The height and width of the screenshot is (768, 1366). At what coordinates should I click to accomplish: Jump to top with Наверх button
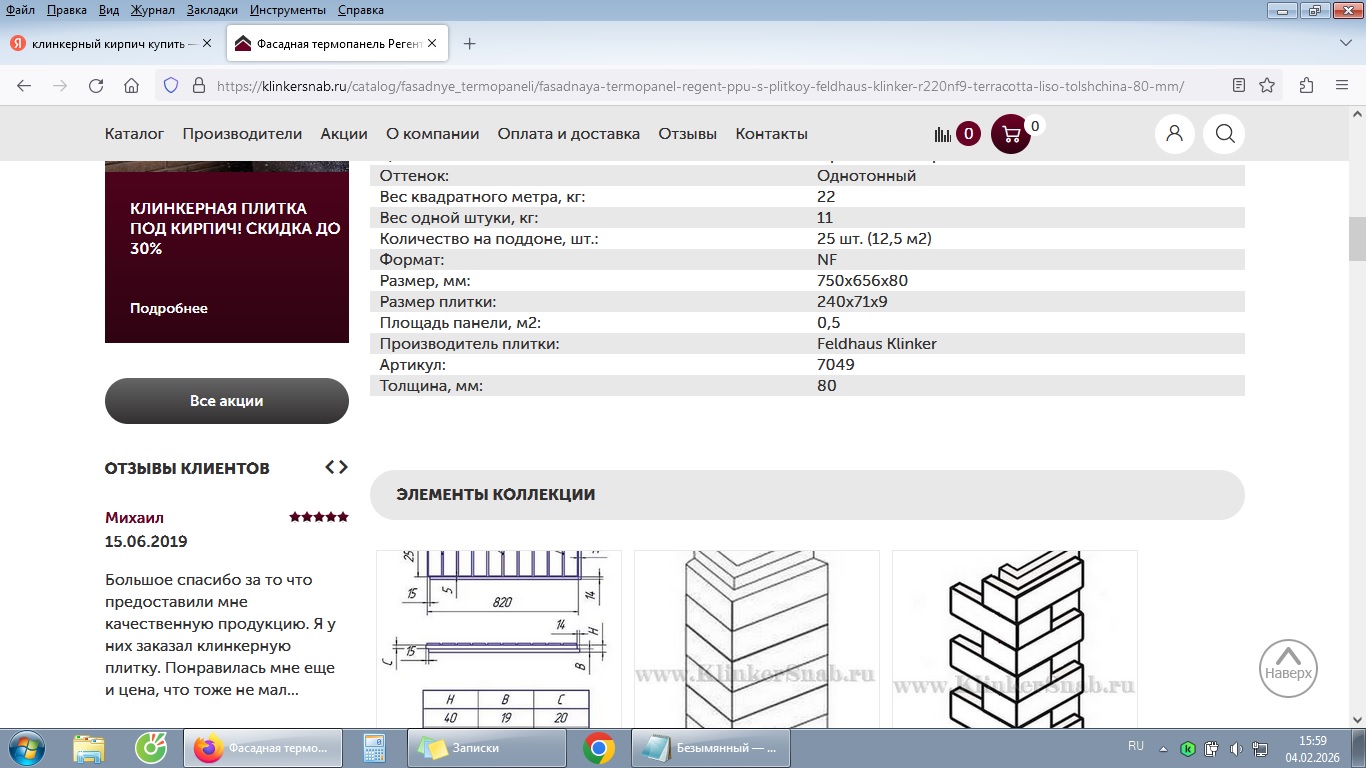coord(1288,668)
